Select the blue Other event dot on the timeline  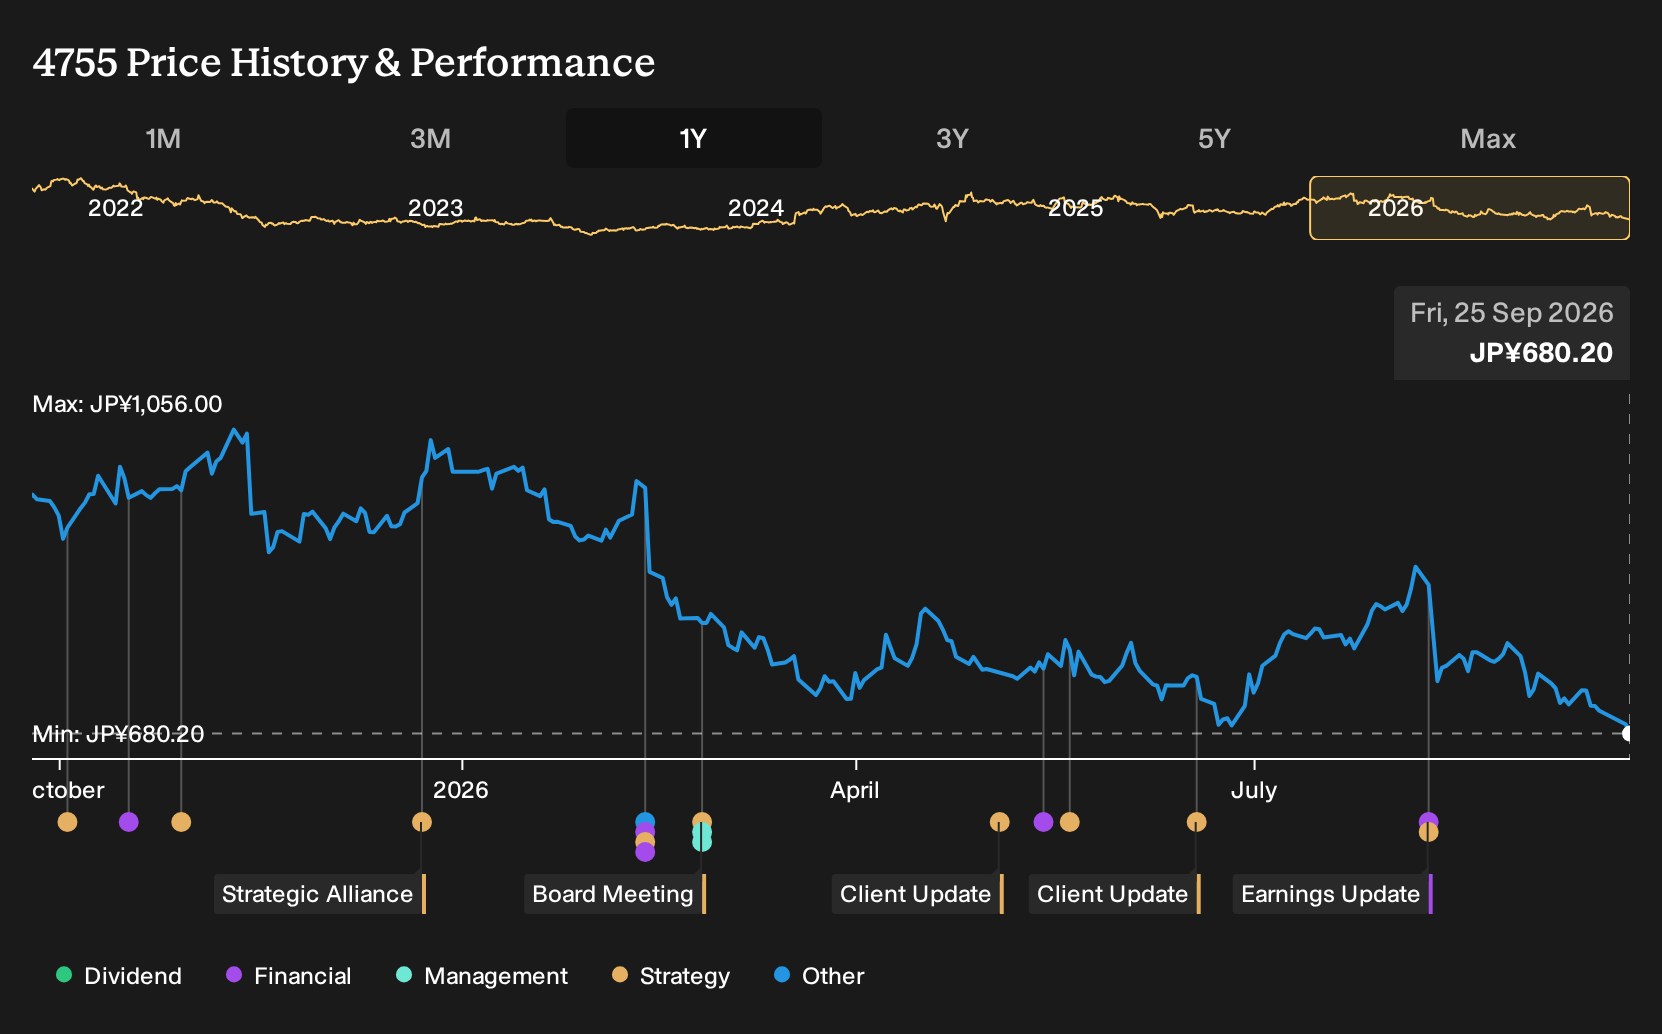pos(645,822)
